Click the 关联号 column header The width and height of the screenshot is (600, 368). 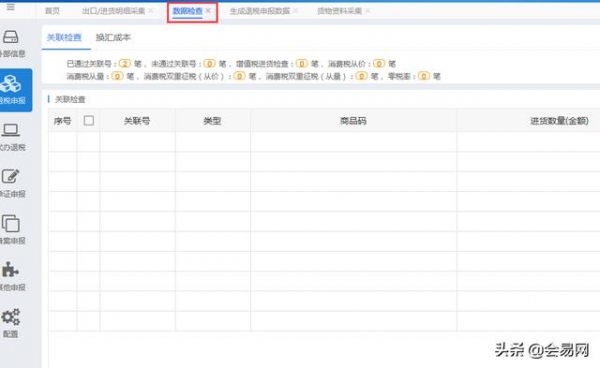[137, 121]
